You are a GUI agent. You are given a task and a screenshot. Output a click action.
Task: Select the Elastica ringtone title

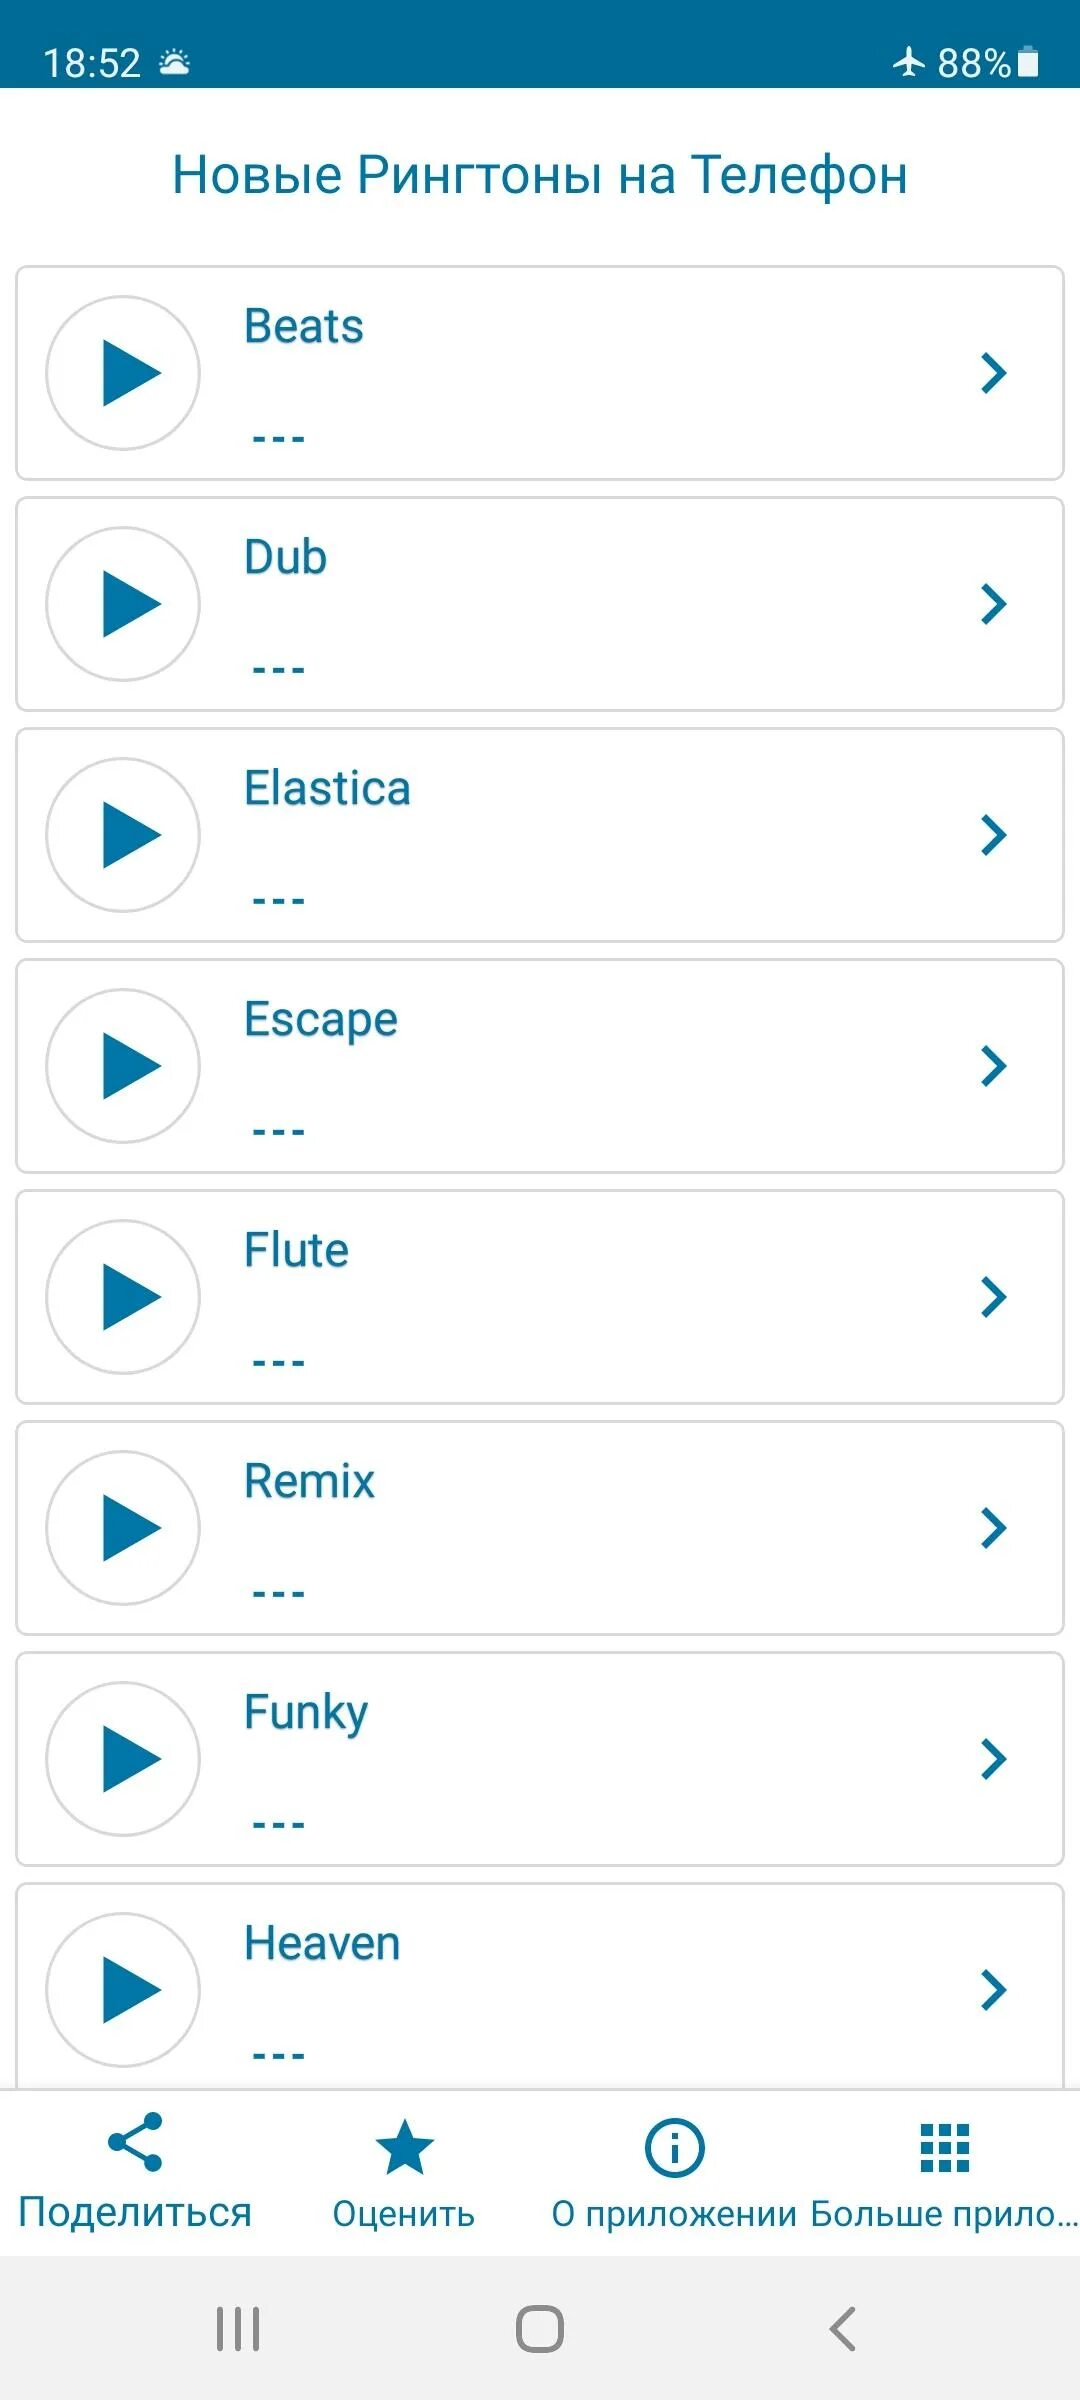(x=327, y=788)
